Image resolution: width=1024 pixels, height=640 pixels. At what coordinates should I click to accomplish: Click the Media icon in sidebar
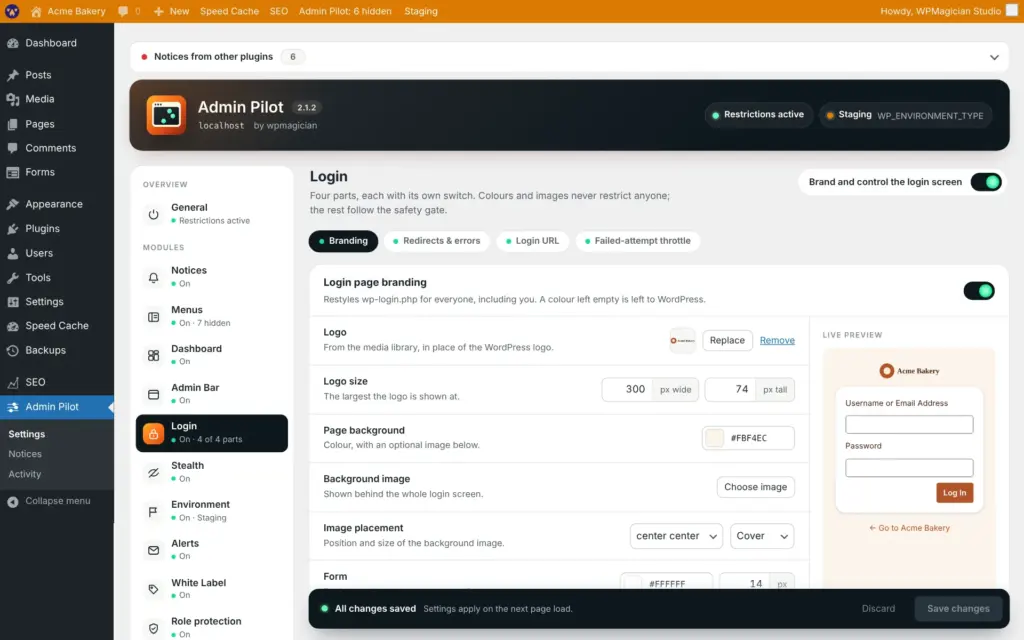tap(13, 99)
